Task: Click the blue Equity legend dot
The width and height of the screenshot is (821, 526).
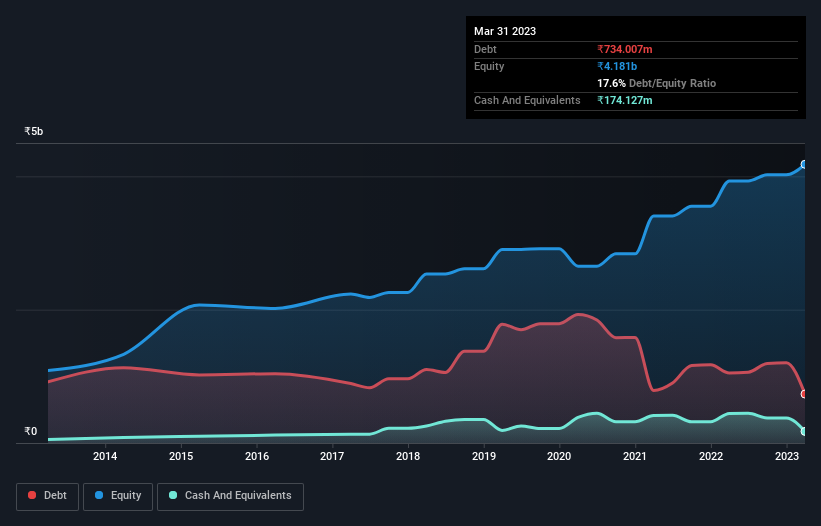Action: (x=99, y=495)
